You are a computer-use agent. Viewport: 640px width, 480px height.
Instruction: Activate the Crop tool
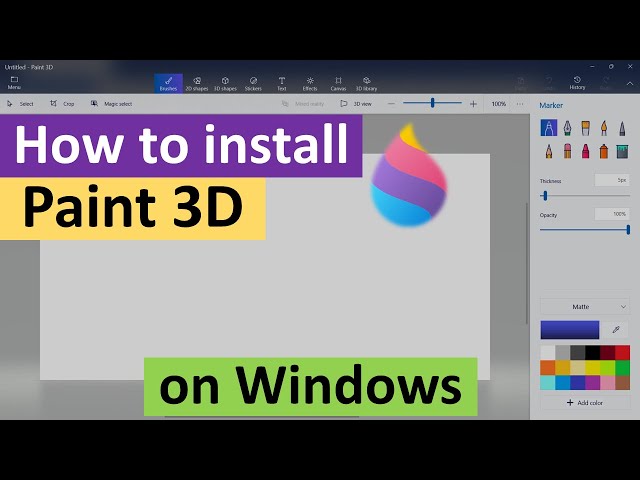coord(62,104)
